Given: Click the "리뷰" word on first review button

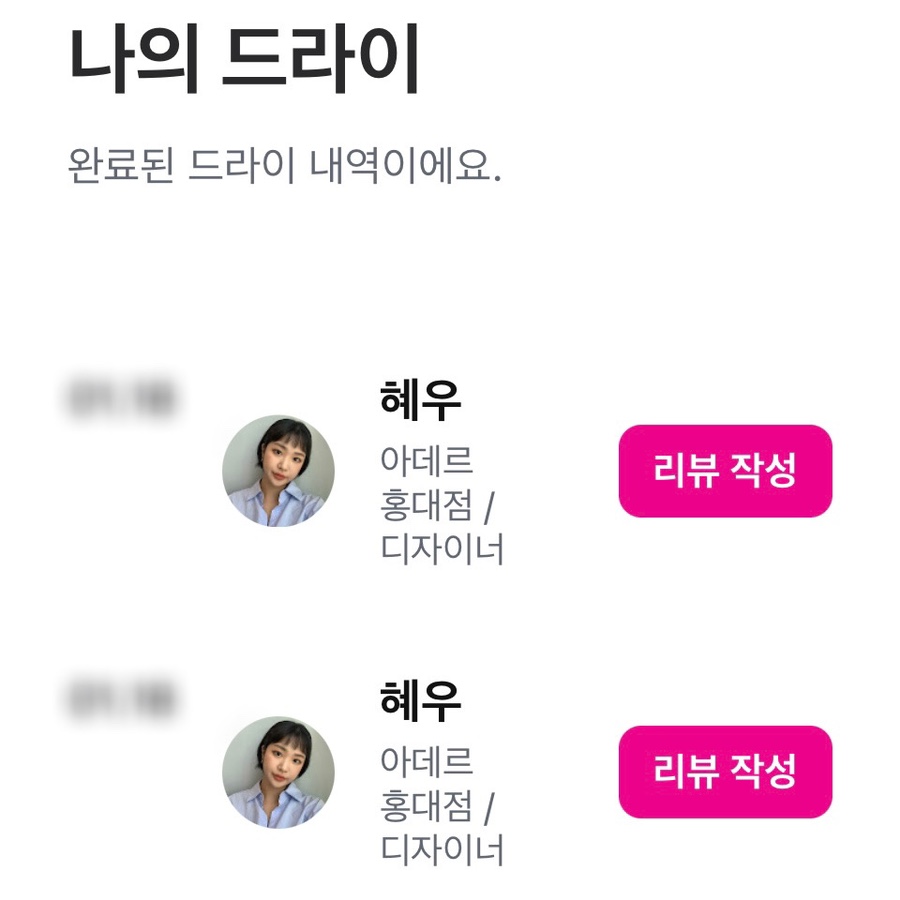Looking at the screenshot, I should coord(686,471).
